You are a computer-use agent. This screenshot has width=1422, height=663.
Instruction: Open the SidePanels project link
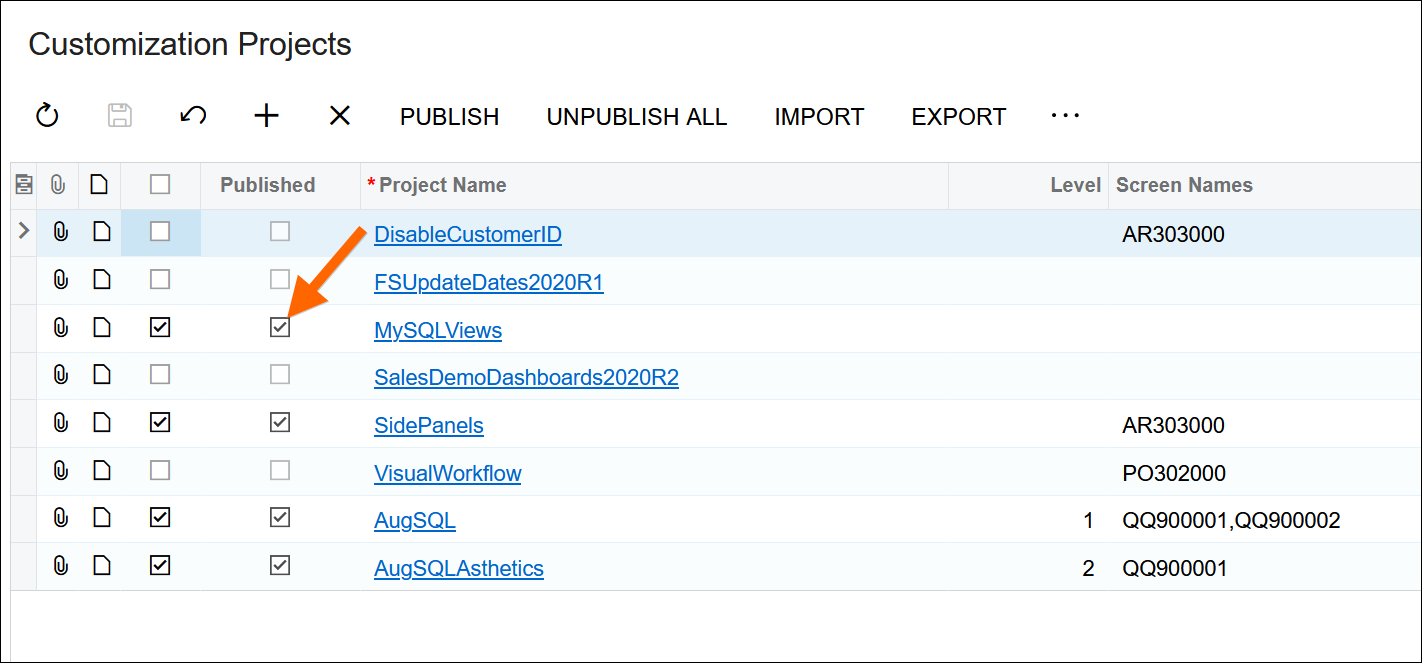point(429,426)
